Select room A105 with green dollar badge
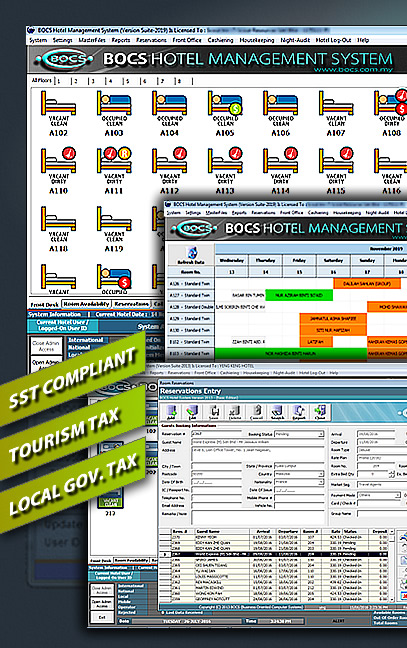 (x=225, y=103)
